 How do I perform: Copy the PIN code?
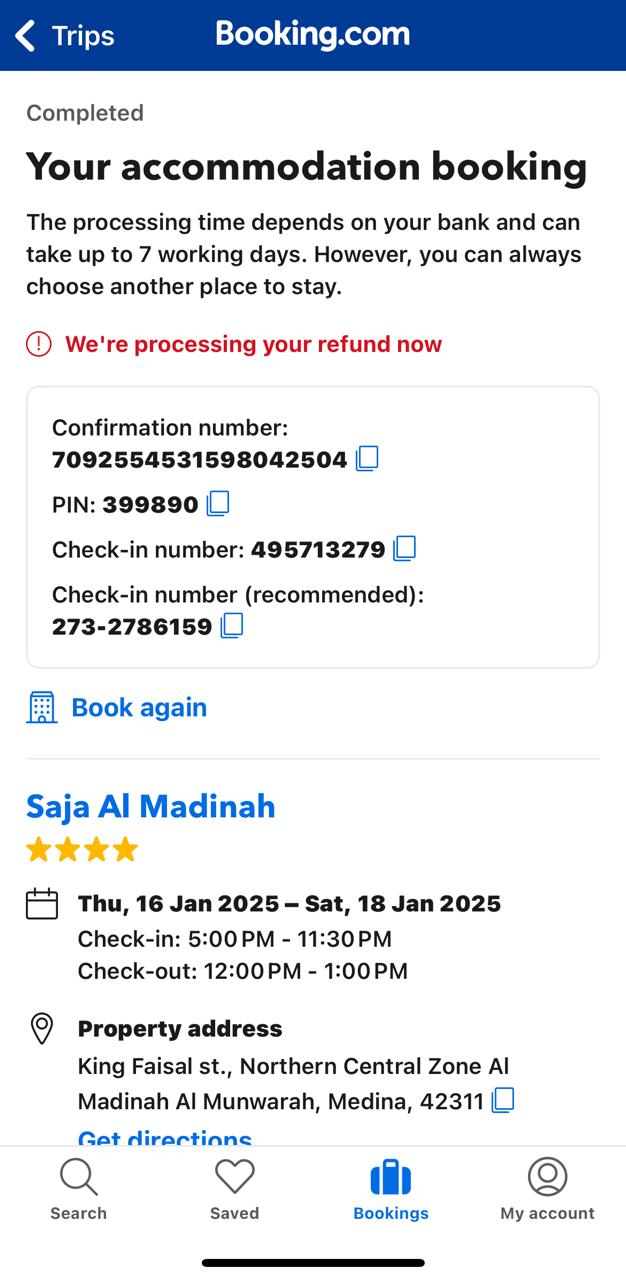coord(217,503)
